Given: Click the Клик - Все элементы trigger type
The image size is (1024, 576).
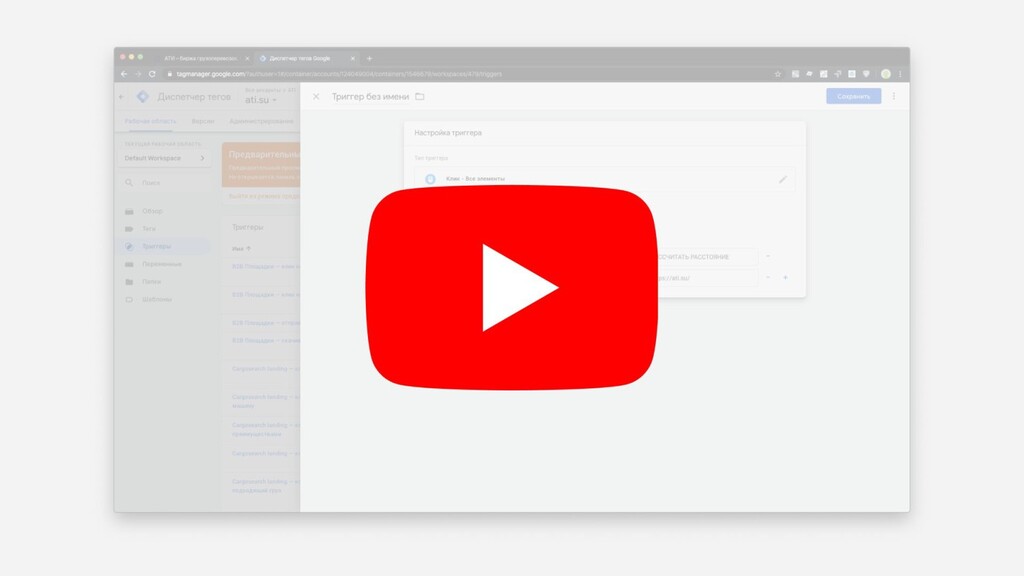Looking at the screenshot, I should [605, 179].
